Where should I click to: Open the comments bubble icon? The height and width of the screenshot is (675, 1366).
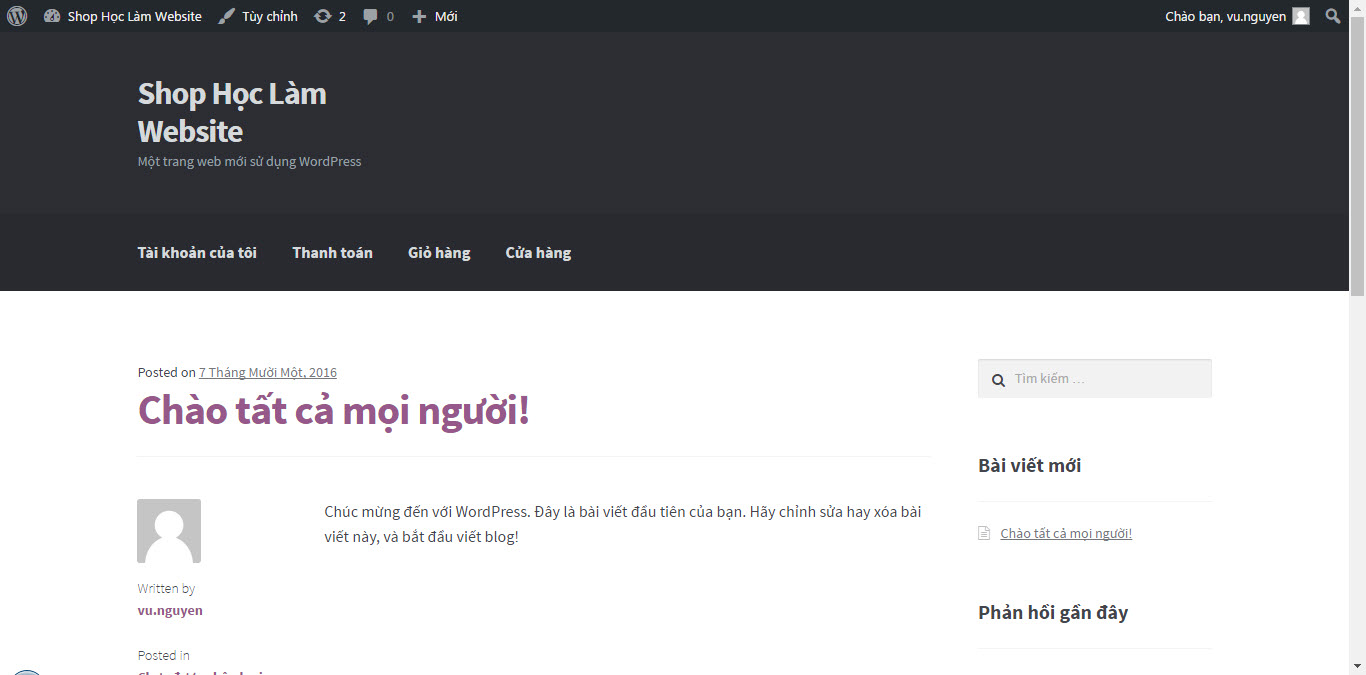coord(378,16)
